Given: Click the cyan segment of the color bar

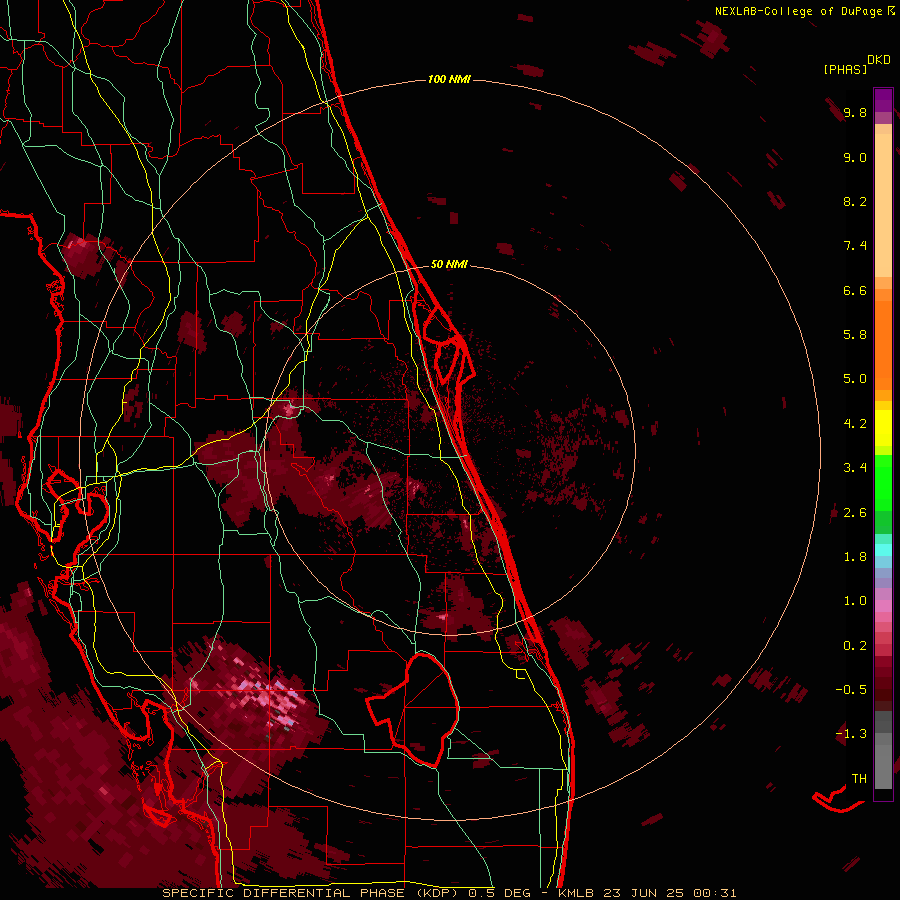Looking at the screenshot, I should 883,550.
